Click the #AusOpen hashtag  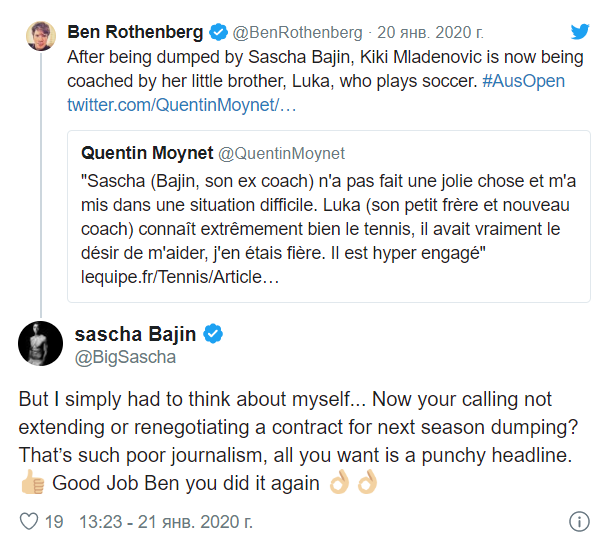click(x=523, y=81)
